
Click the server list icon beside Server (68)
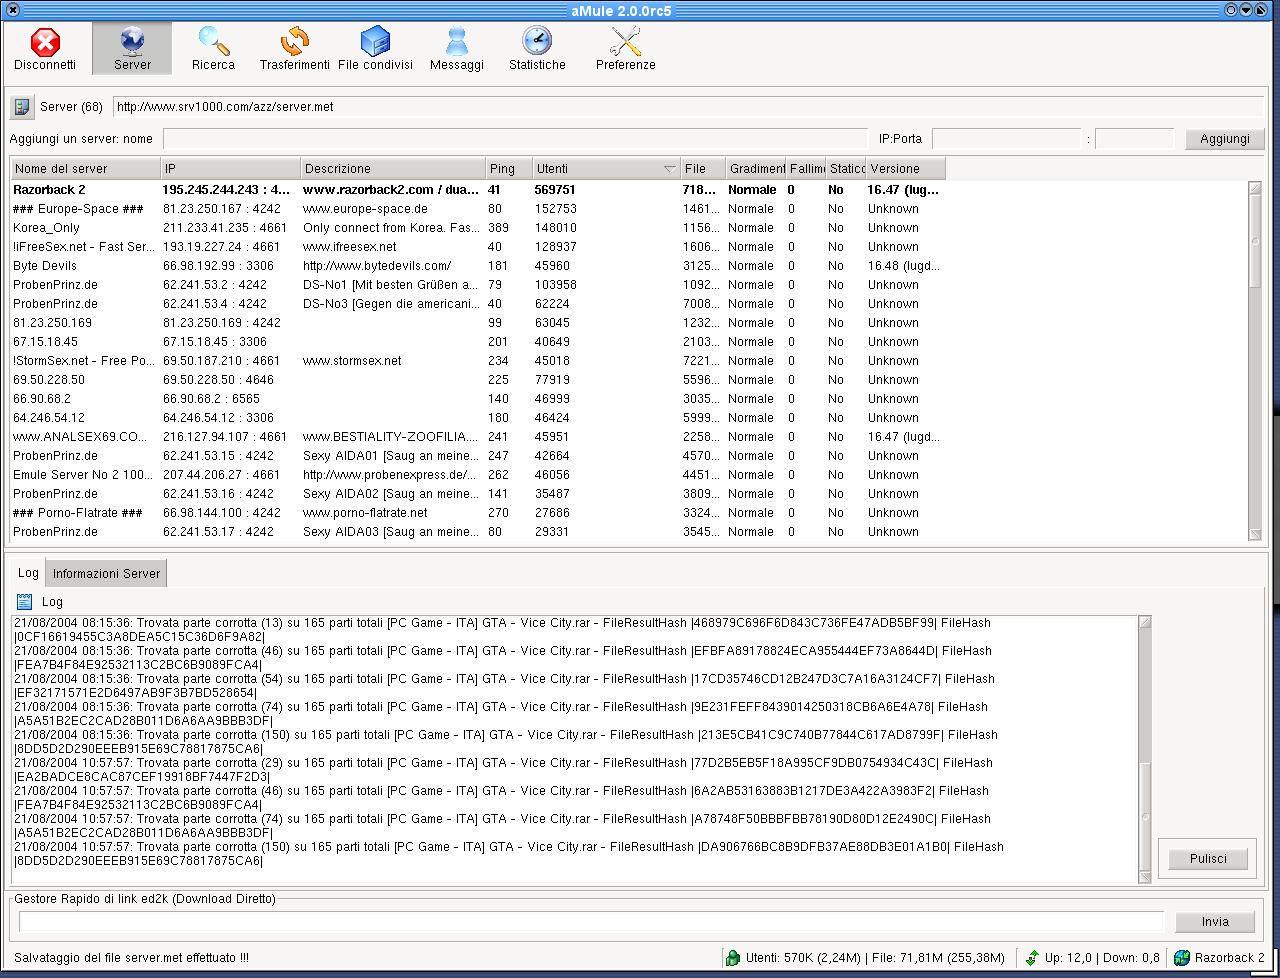22,107
